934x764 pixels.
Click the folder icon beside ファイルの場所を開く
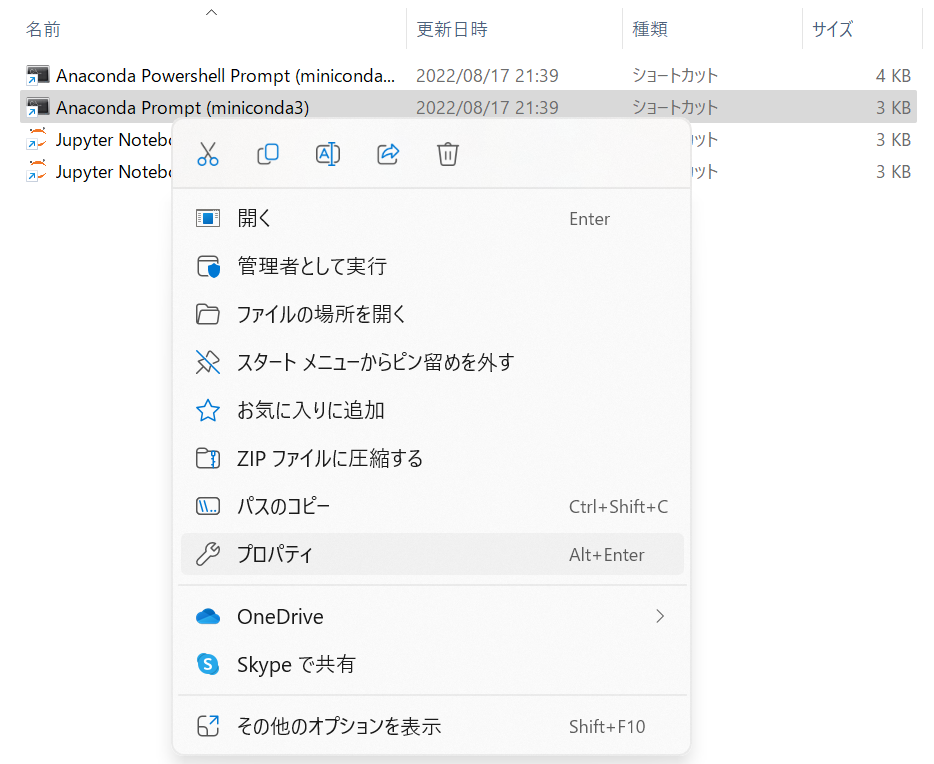point(208,314)
